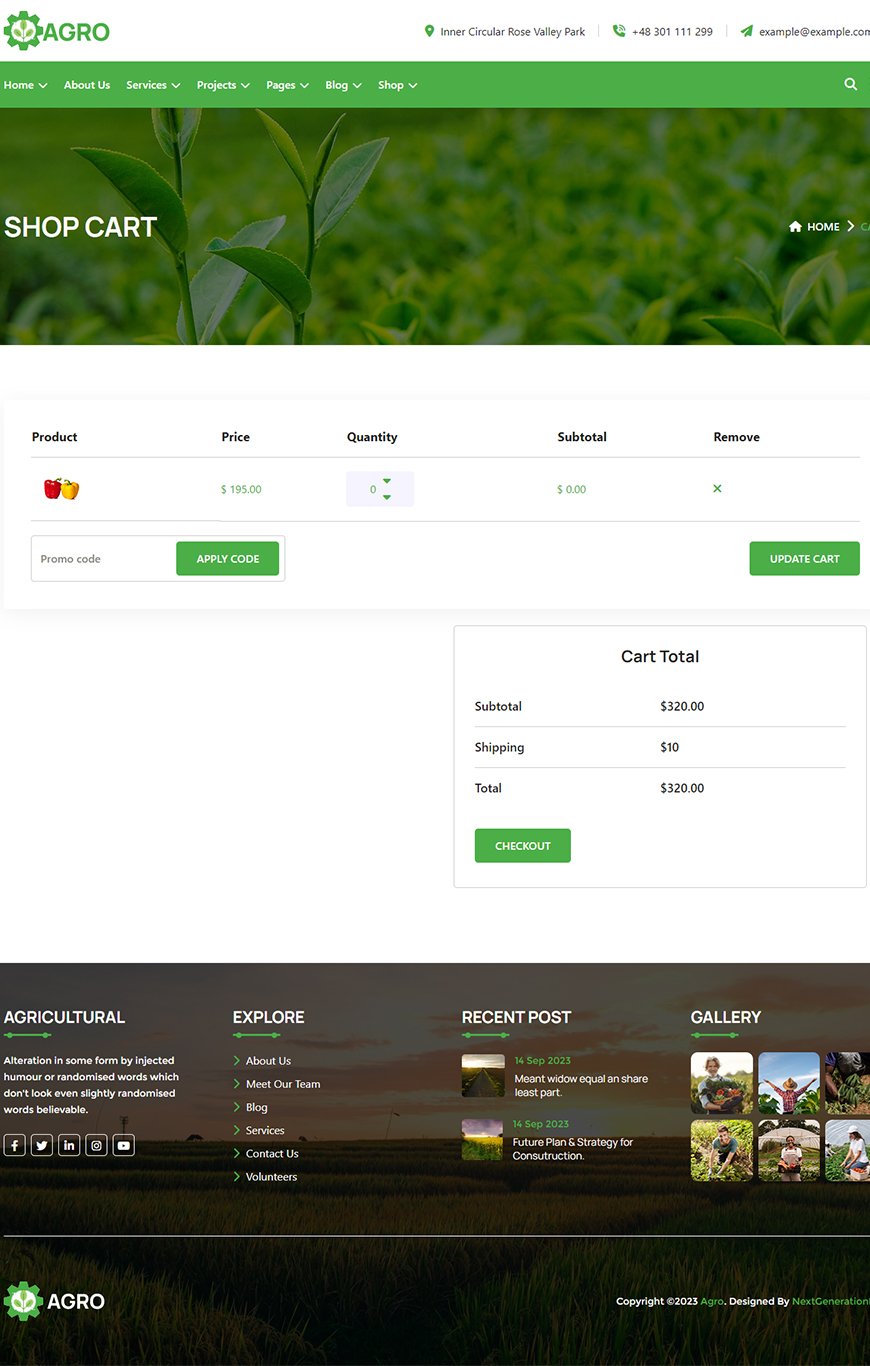Decrease quantity with the down arrow
870x1366 pixels.
(387, 497)
